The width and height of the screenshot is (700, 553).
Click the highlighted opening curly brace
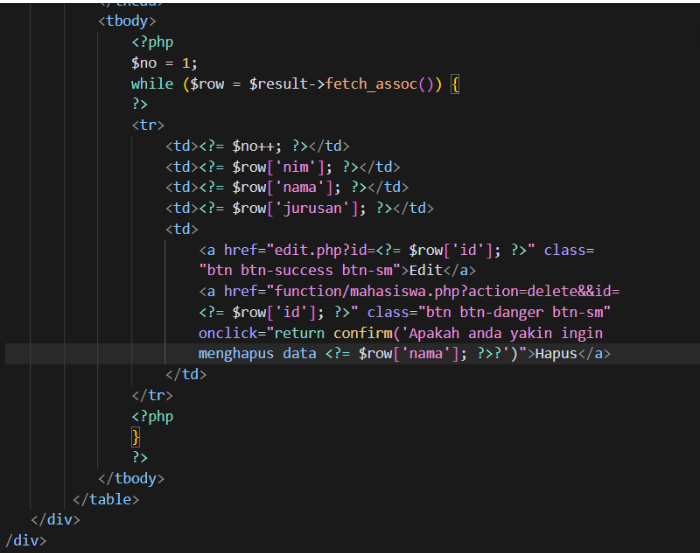coord(455,83)
